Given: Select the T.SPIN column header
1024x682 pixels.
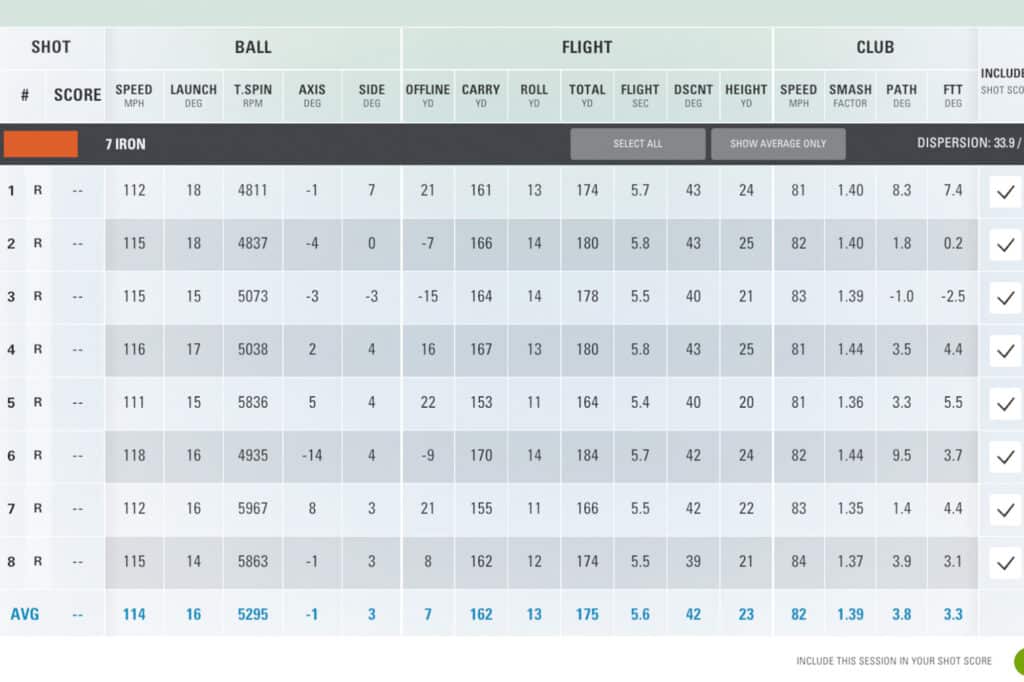Looking at the screenshot, I should (x=253, y=95).
